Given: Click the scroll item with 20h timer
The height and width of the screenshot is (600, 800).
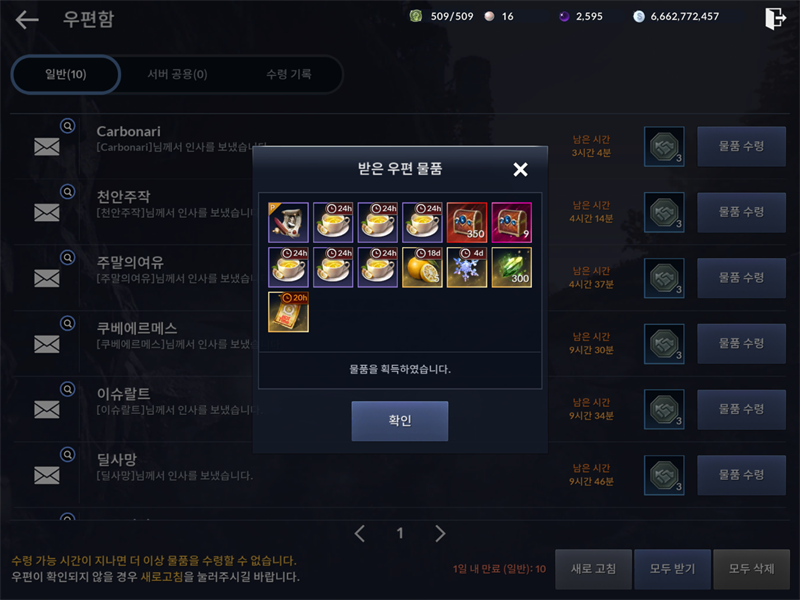Looking at the screenshot, I should pyautogui.click(x=288, y=312).
